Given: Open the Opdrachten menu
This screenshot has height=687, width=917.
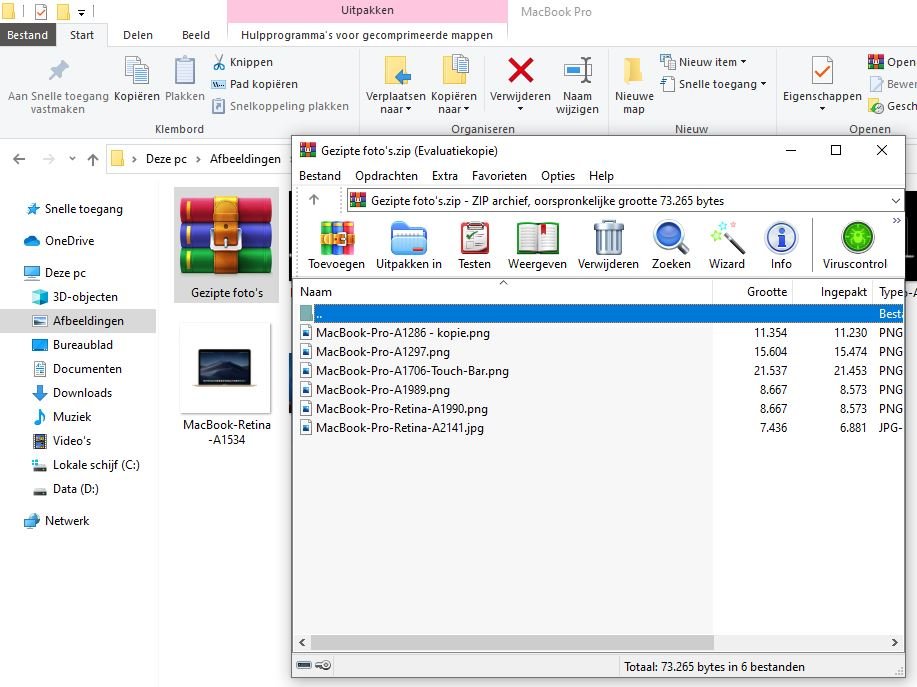Looking at the screenshot, I should click(x=386, y=175).
